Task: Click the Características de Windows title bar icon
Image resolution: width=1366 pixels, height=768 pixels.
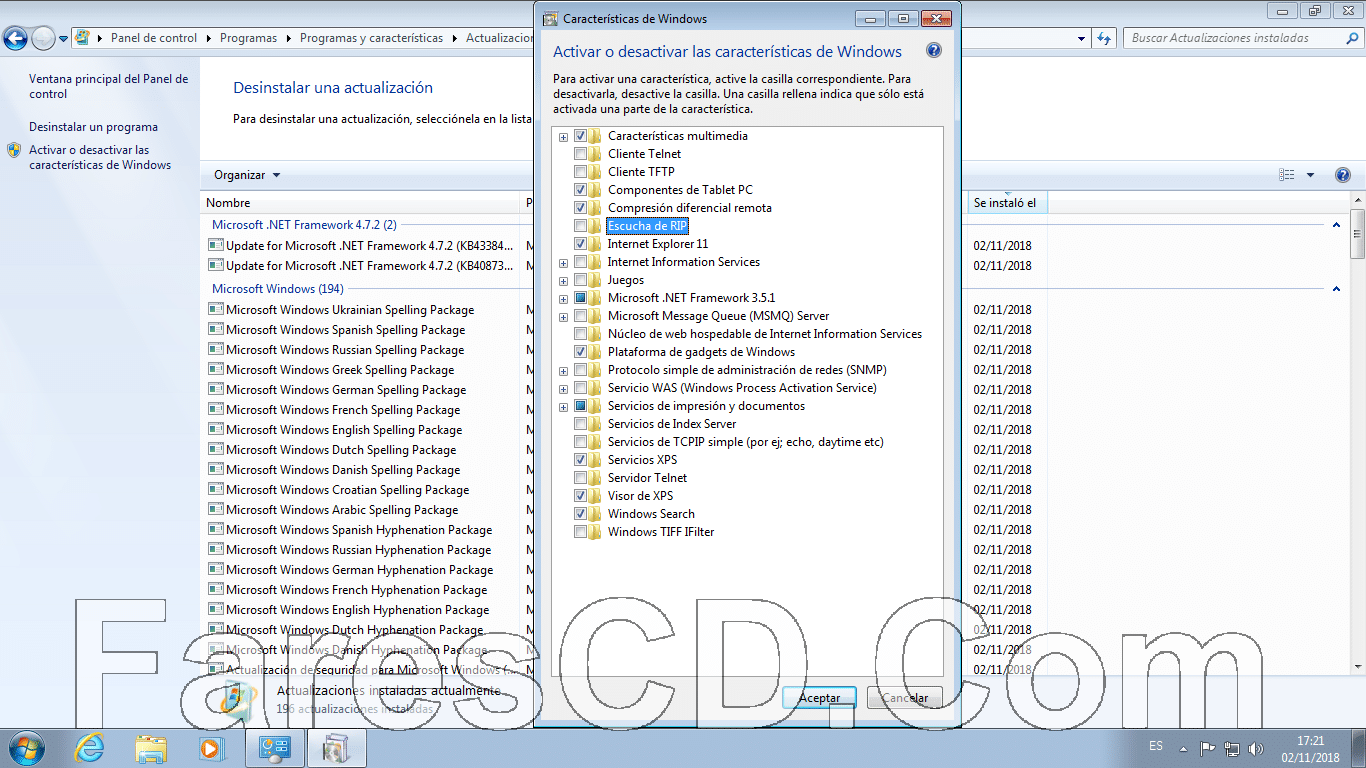Action: click(550, 18)
